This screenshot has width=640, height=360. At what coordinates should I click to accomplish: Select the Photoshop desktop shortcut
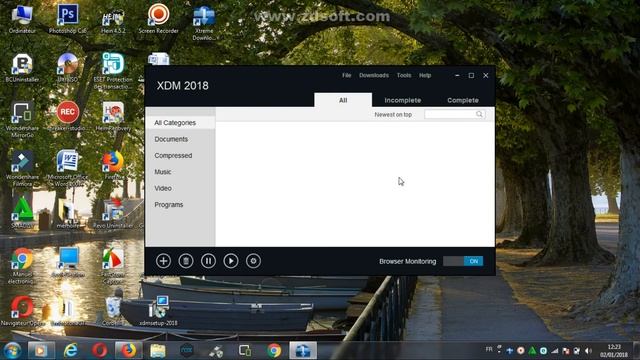[x=68, y=18]
